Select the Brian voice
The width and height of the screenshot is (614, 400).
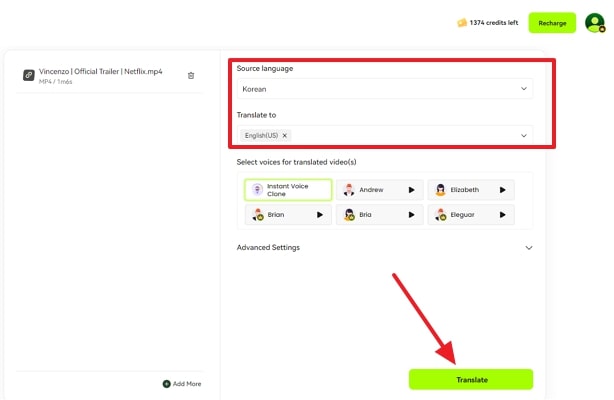click(x=288, y=215)
